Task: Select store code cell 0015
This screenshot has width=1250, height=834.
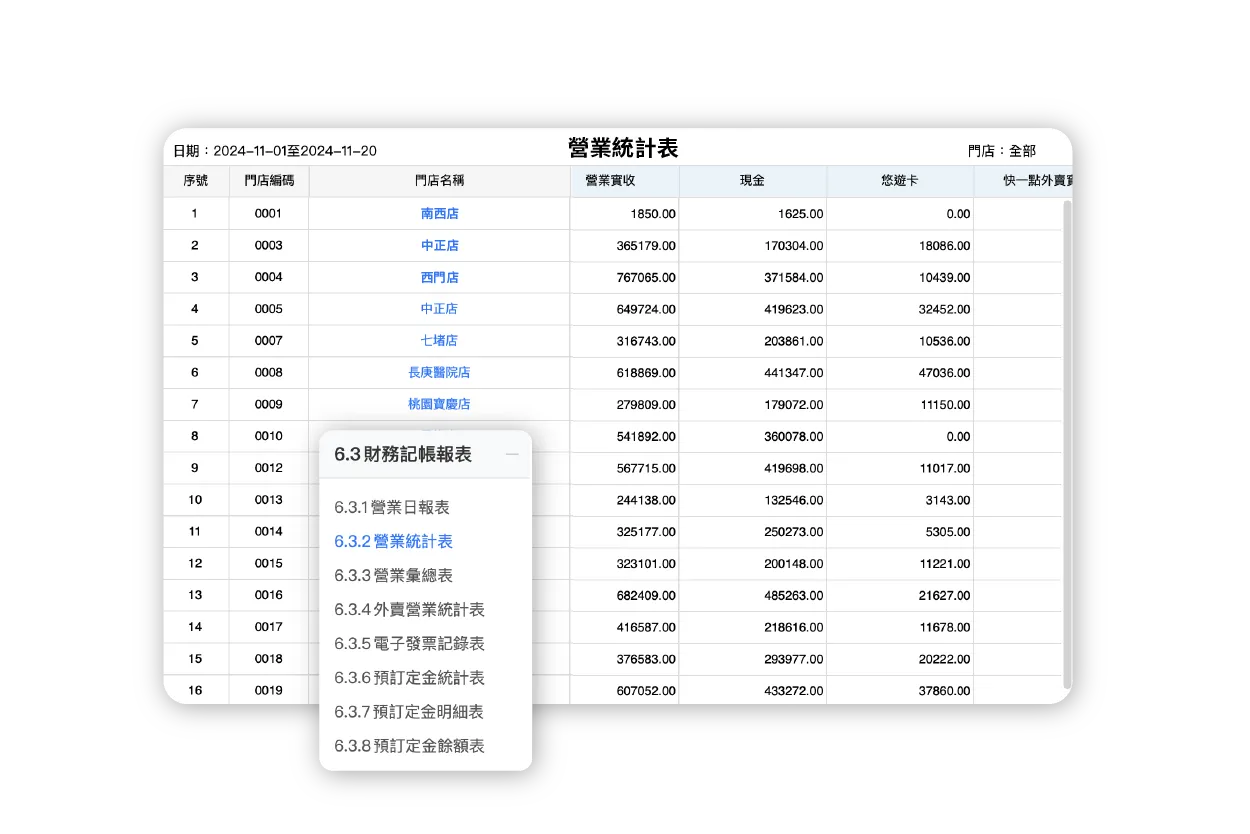Action: (268, 563)
